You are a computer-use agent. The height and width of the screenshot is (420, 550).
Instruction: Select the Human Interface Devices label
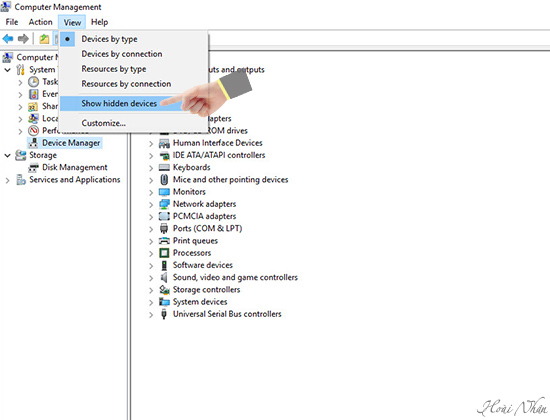point(217,143)
